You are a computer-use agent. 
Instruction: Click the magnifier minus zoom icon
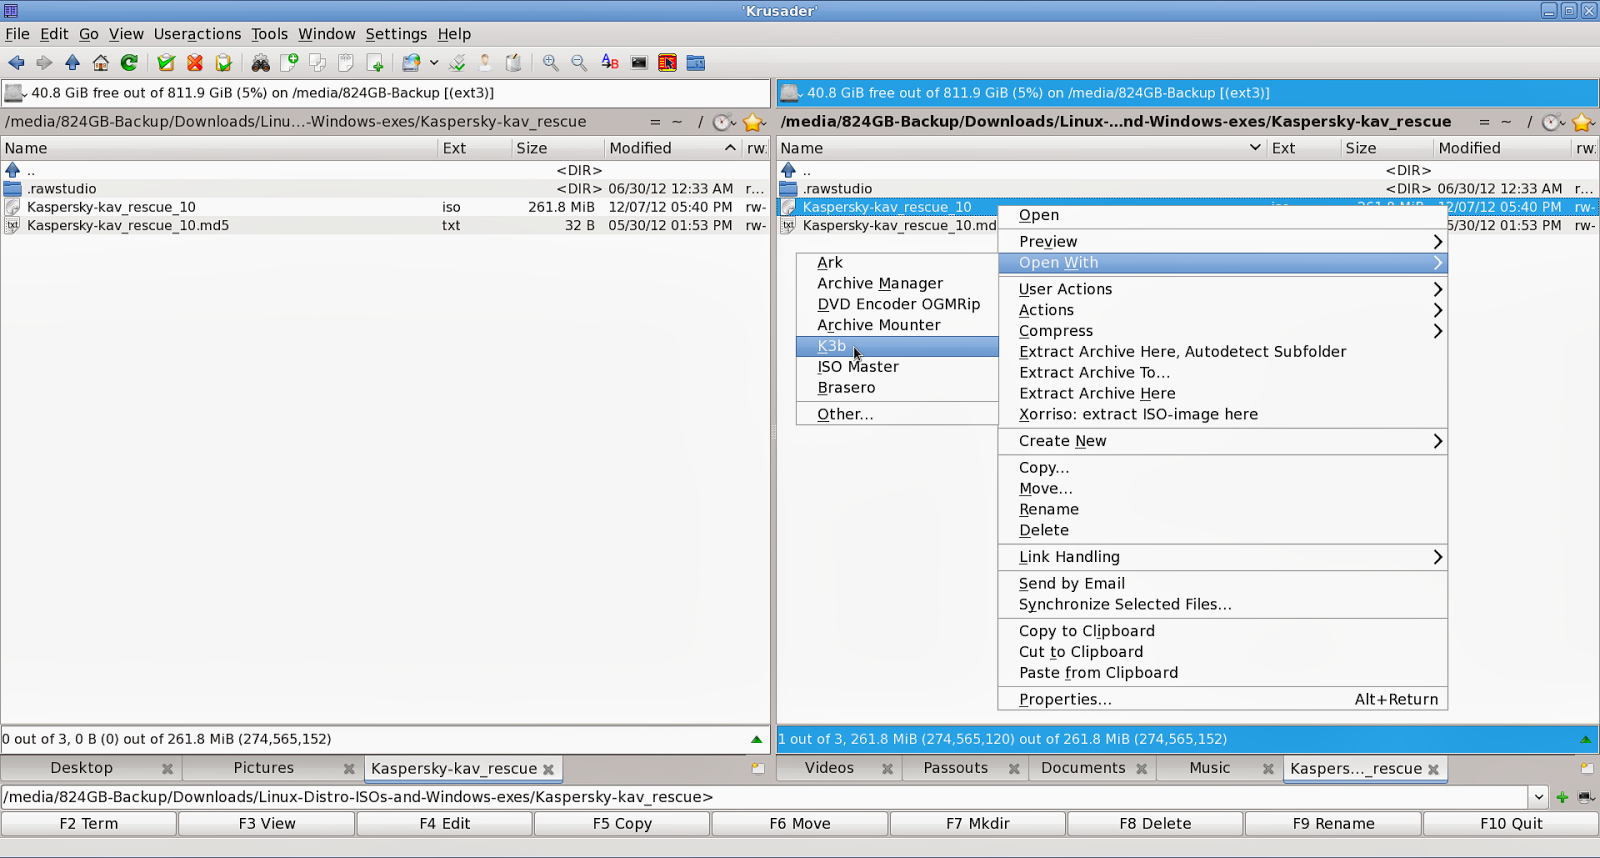[x=579, y=63]
